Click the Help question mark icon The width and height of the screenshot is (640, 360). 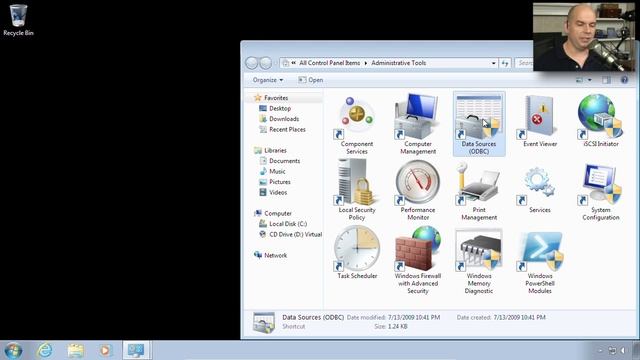click(x=624, y=80)
